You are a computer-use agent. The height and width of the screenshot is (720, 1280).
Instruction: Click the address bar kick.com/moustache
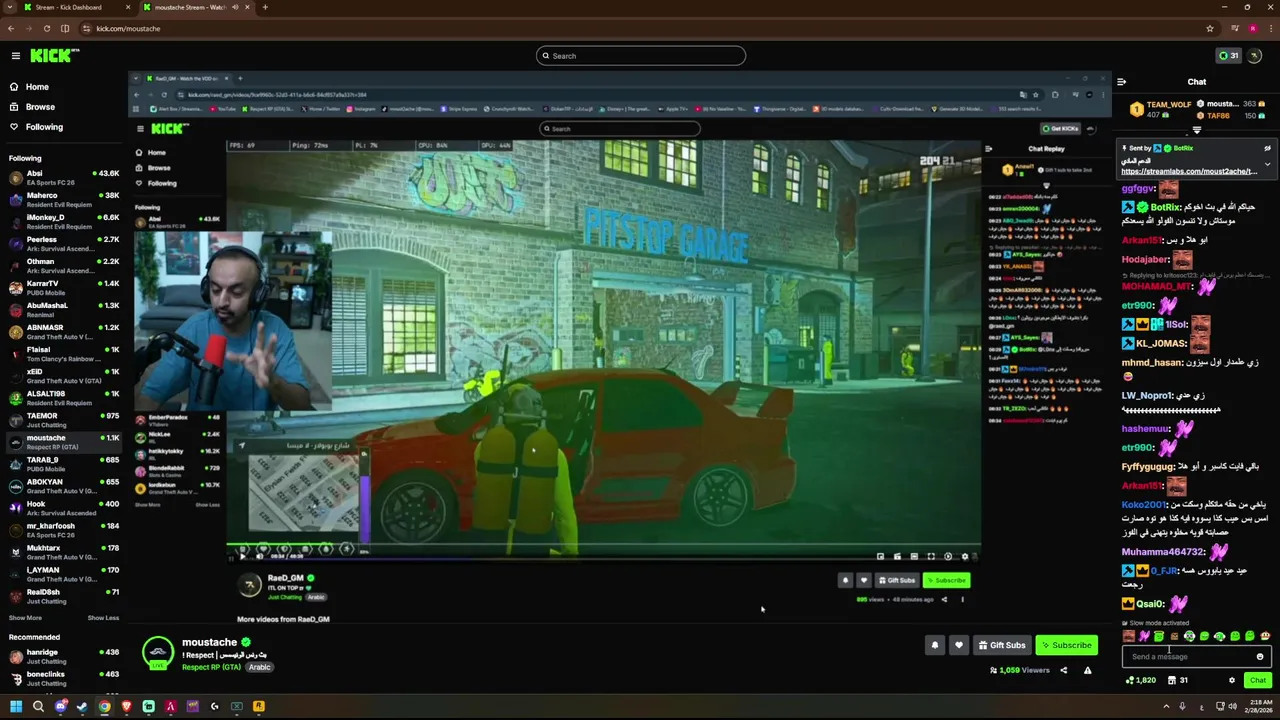click(640, 28)
